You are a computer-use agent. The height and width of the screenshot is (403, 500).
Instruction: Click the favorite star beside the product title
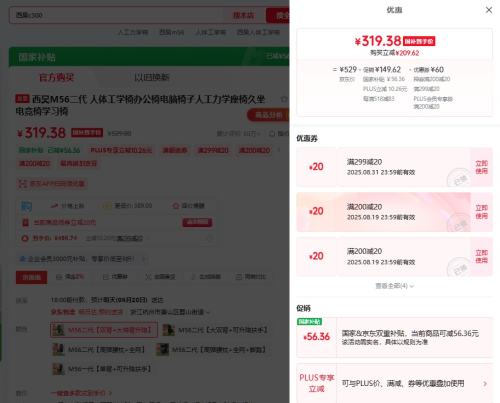(284, 99)
